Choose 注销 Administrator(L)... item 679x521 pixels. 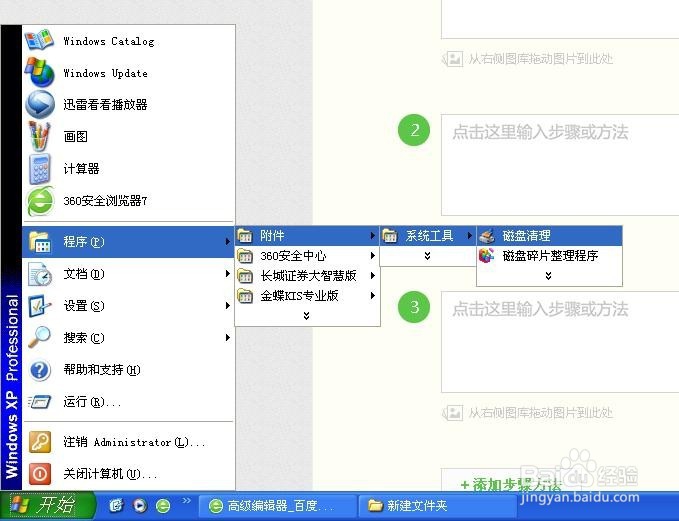[128, 442]
